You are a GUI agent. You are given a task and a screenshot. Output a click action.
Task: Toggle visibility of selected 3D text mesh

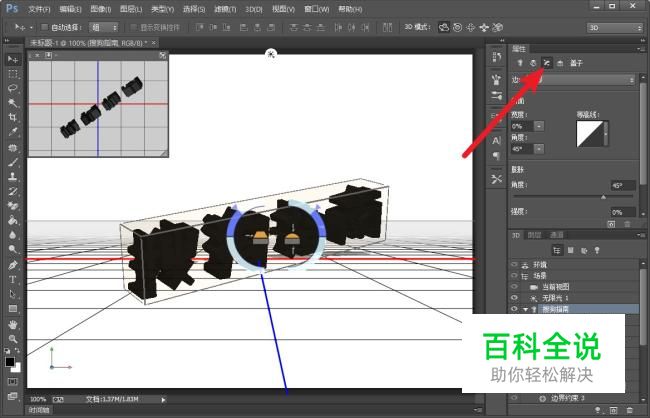pyautogui.click(x=514, y=309)
